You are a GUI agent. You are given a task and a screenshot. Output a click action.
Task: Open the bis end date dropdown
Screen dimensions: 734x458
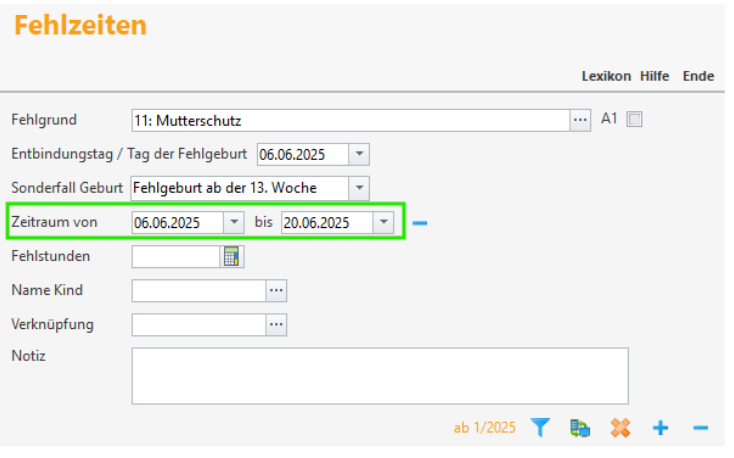pyautogui.click(x=383, y=223)
